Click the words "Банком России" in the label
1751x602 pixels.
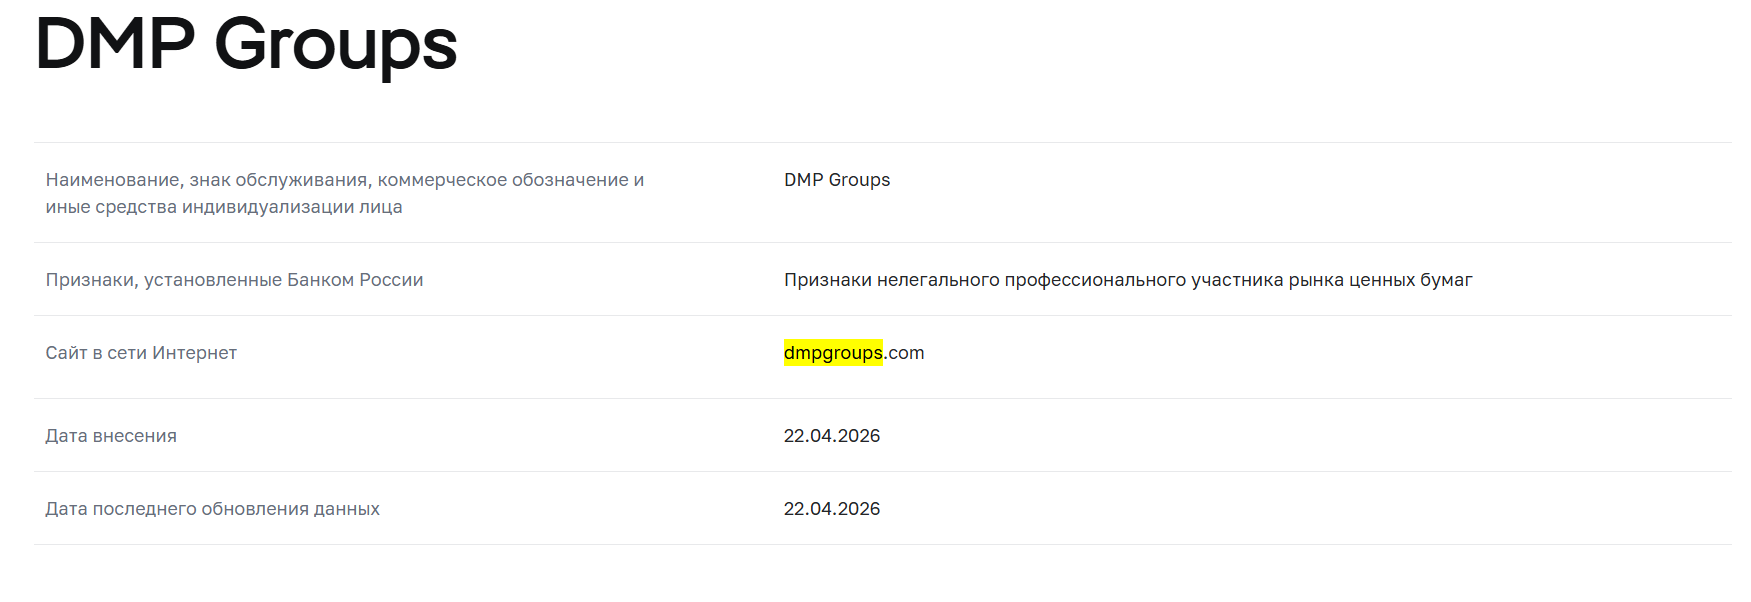pyautogui.click(x=355, y=280)
